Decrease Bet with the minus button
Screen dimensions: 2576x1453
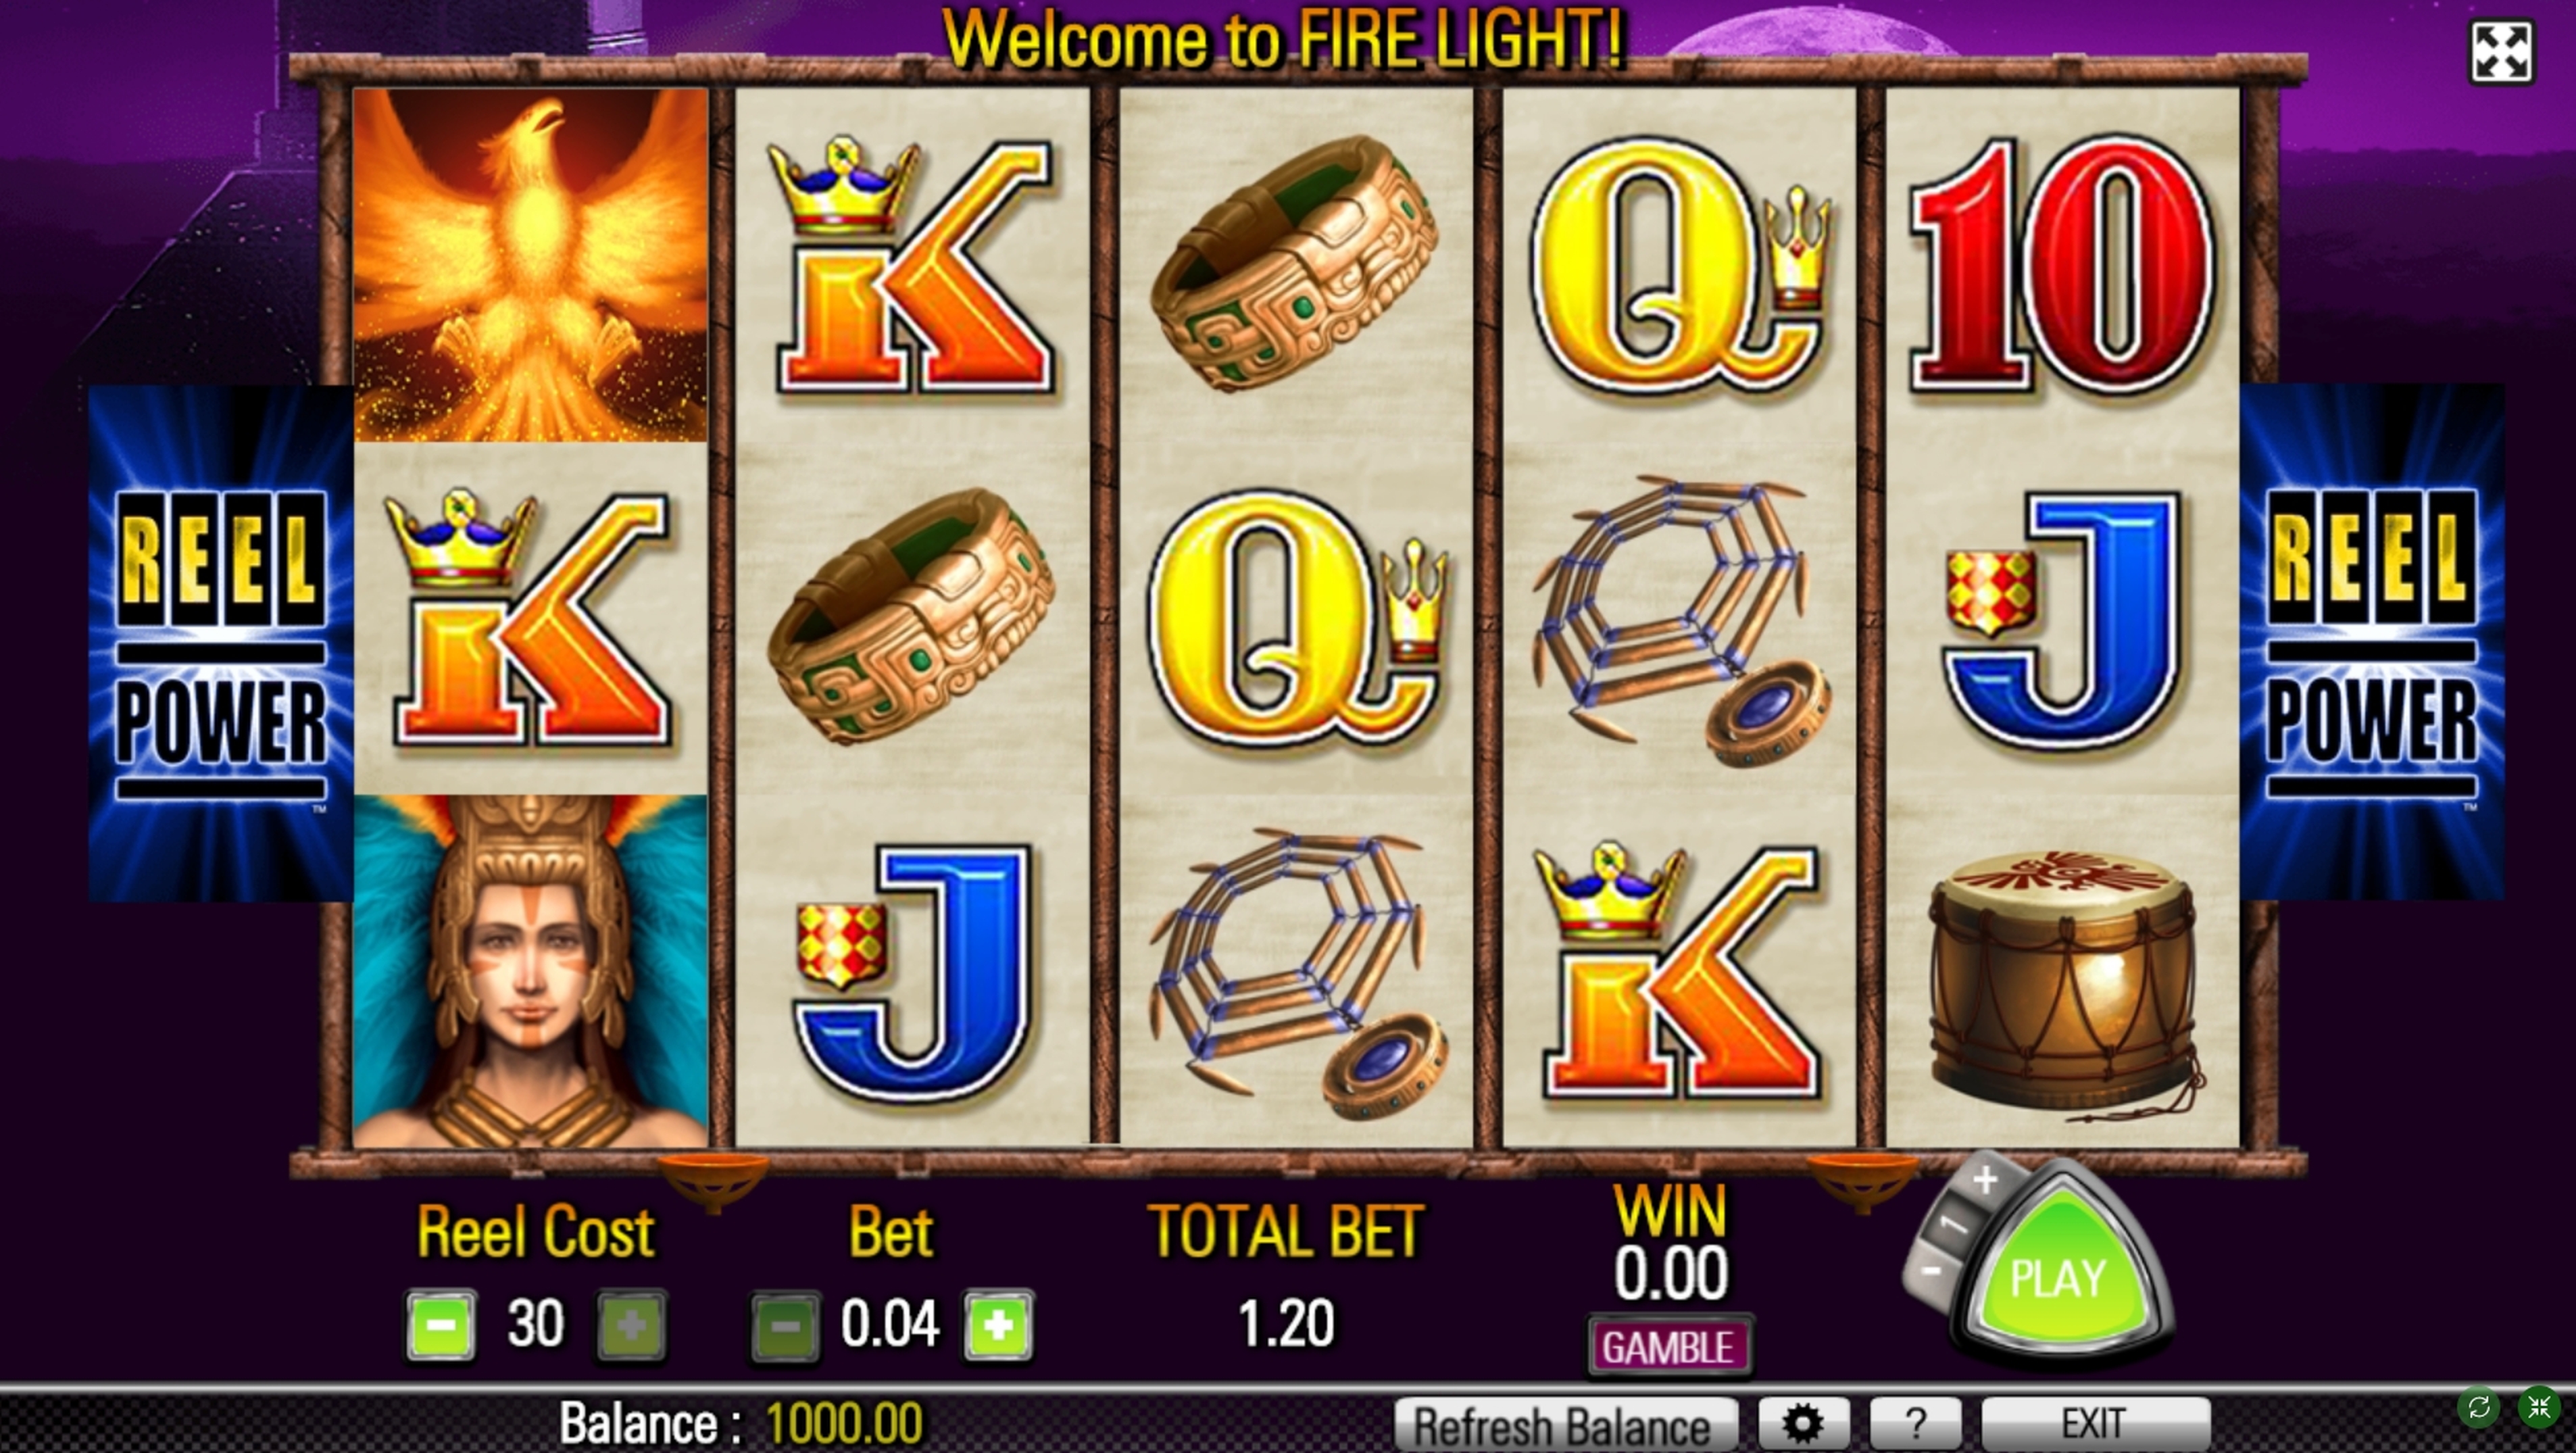[785, 1326]
